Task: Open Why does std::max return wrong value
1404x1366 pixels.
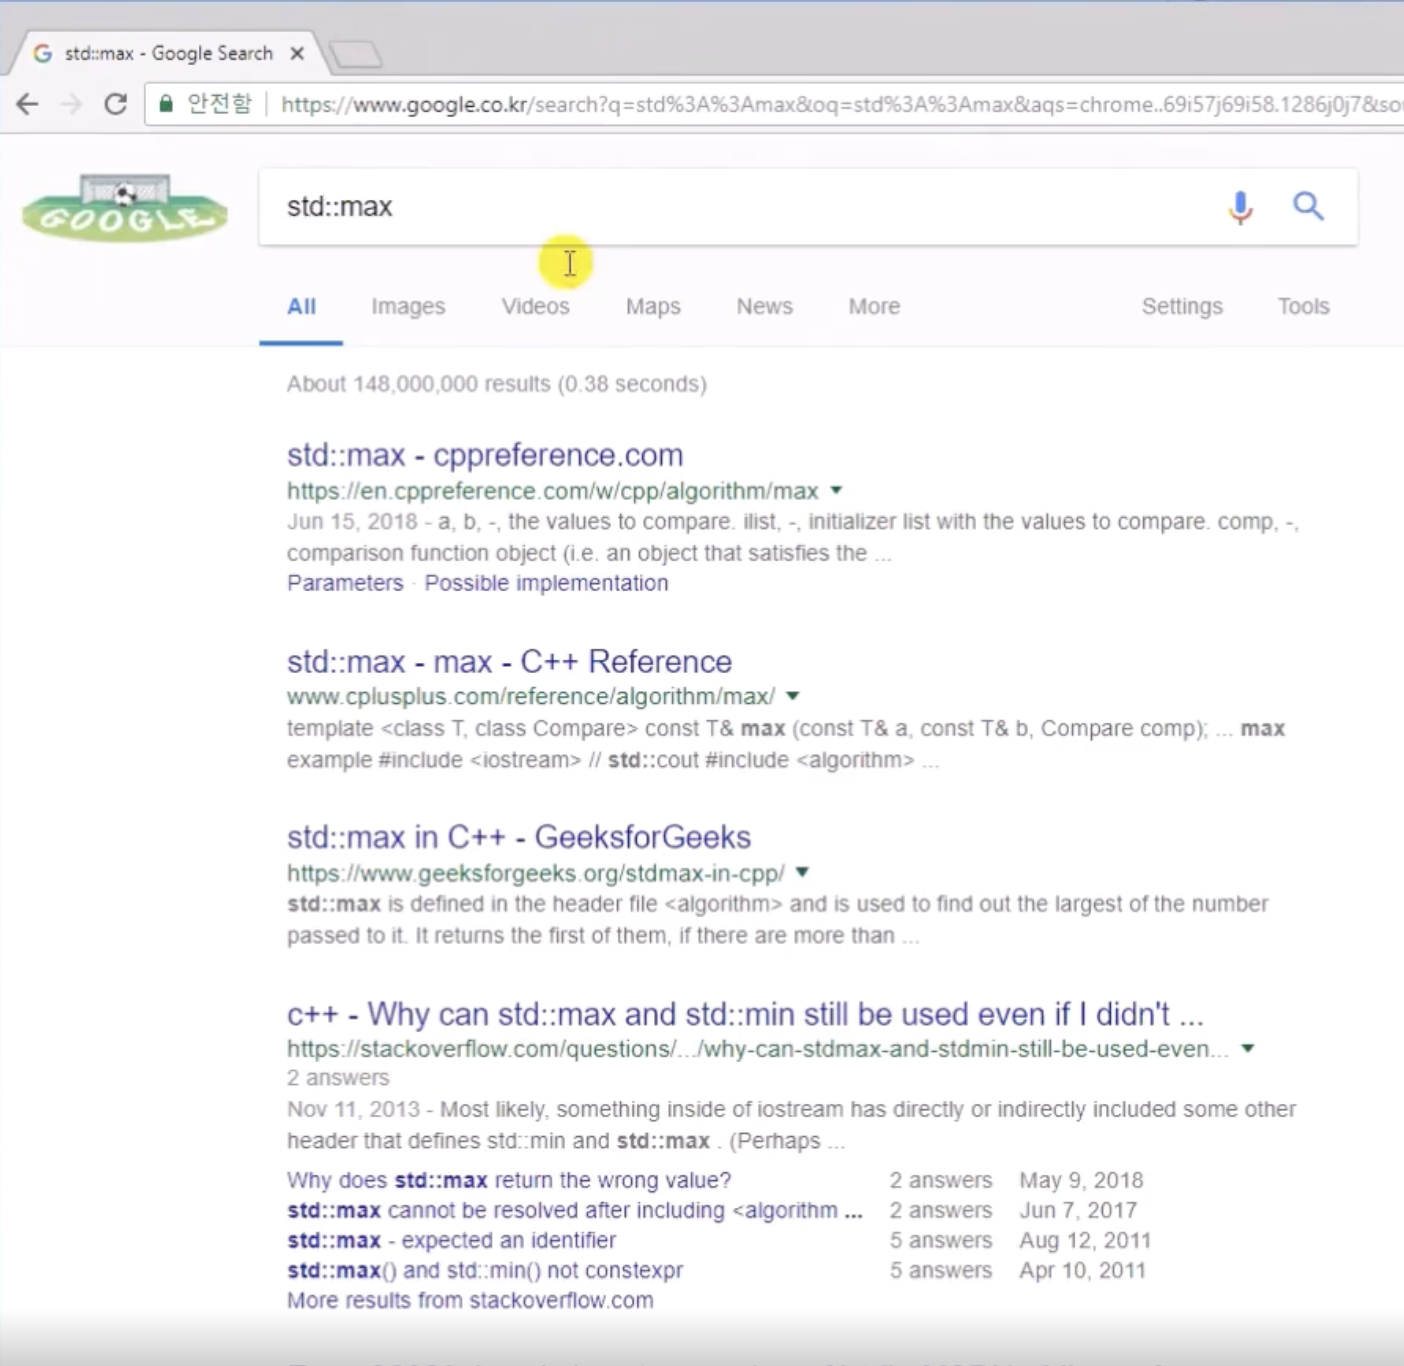Action: [x=509, y=1180]
